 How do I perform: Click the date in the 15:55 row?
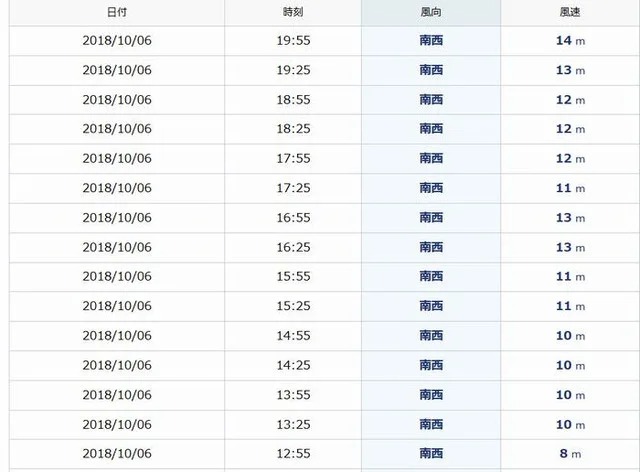[117, 276]
